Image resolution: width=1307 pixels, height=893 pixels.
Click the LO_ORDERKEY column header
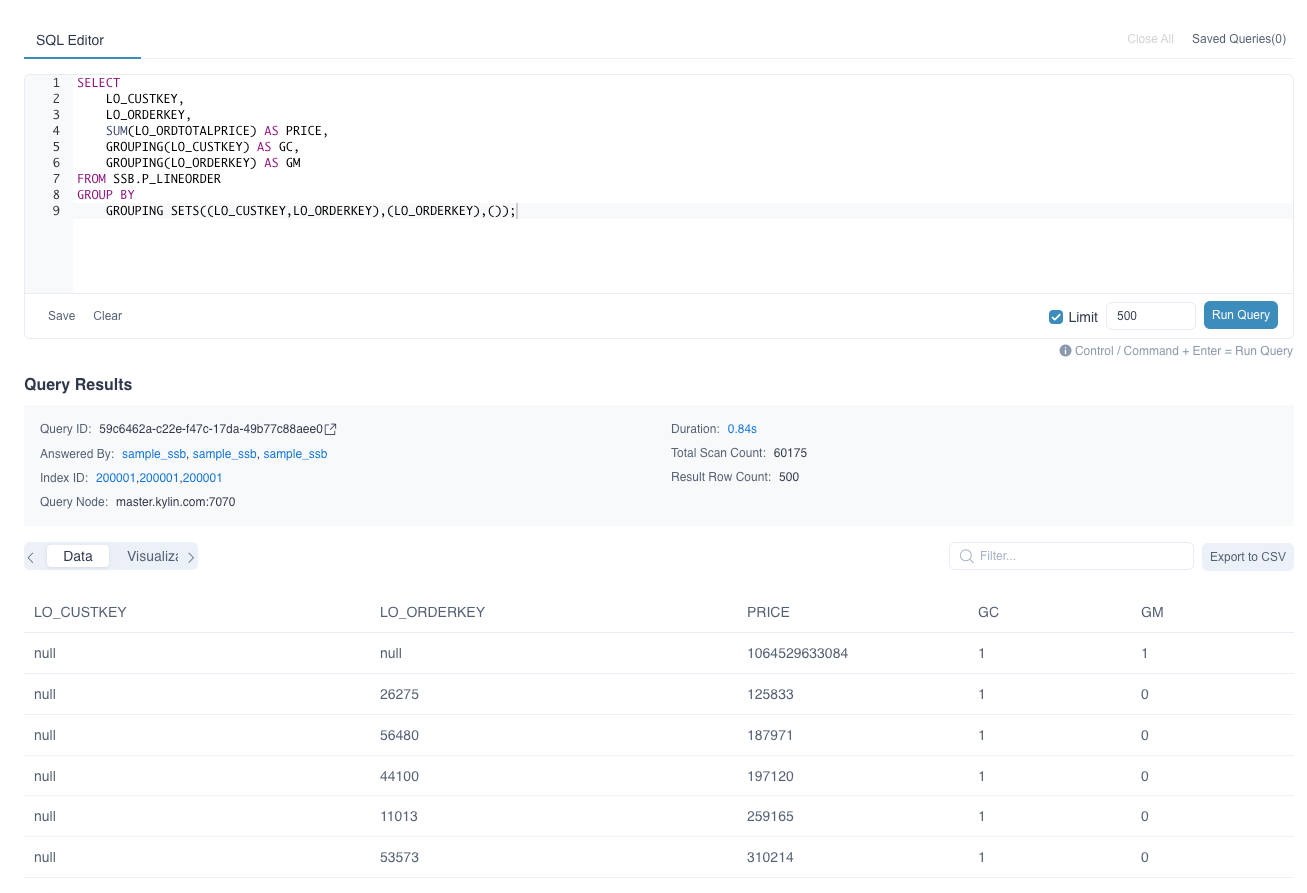point(432,612)
